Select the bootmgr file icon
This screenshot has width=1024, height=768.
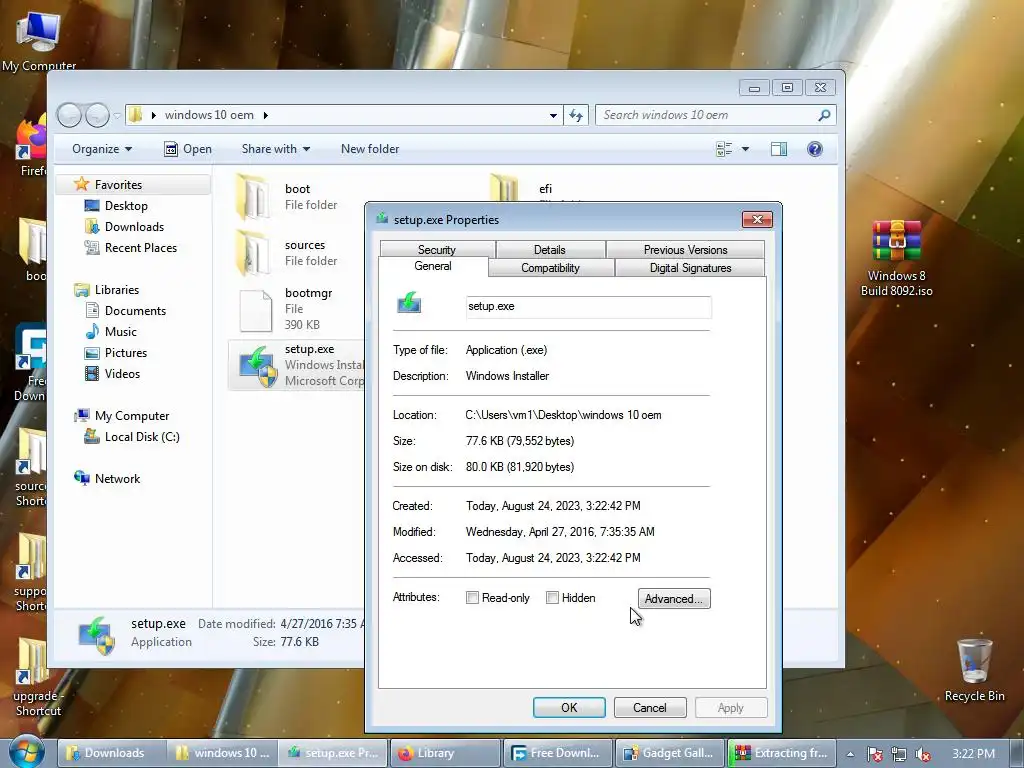click(x=255, y=310)
